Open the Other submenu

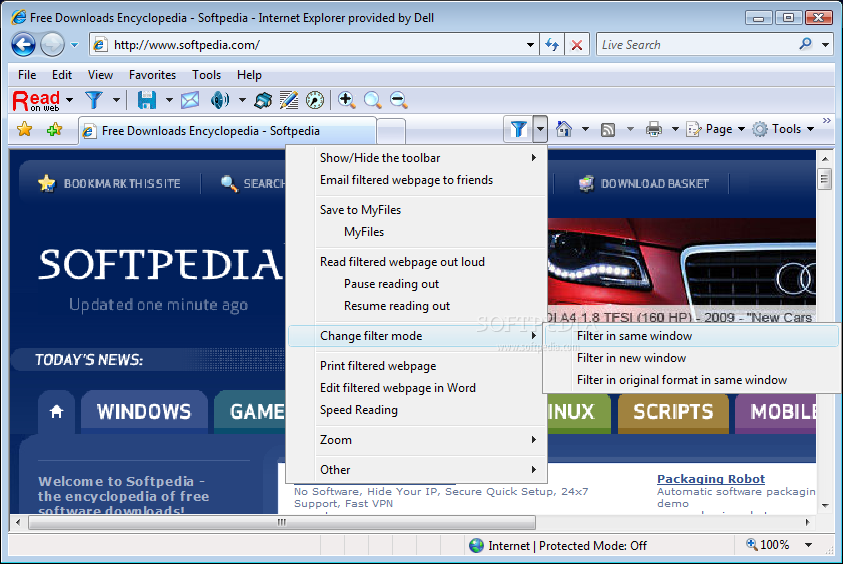(x=417, y=470)
